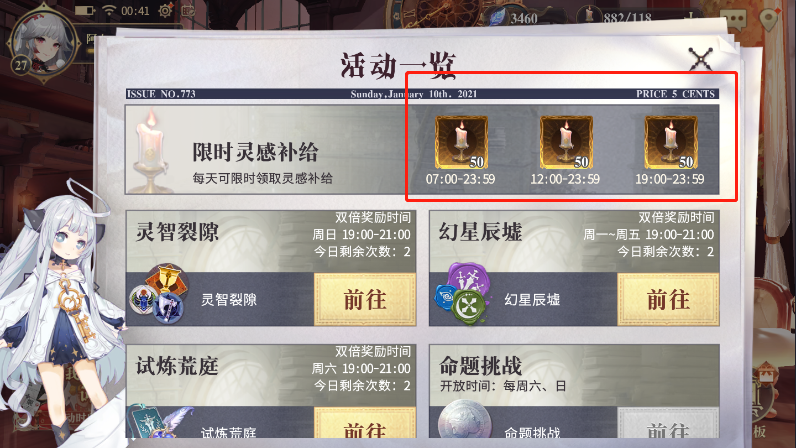
Task: Open the map location pin icon
Action: [770, 19]
